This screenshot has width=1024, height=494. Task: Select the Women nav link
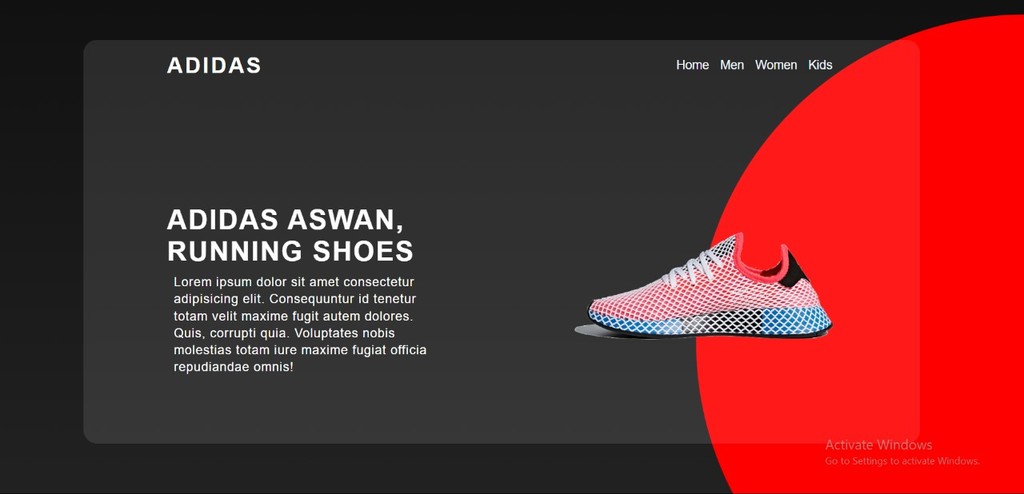click(x=776, y=65)
